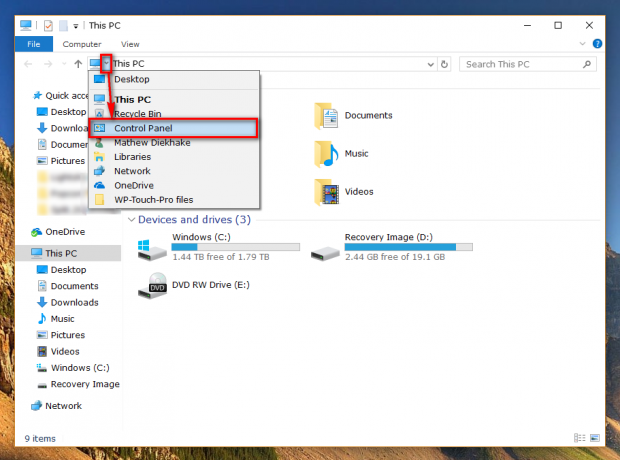Open the Computer ribbon tab
The width and height of the screenshot is (620, 460).
(x=82, y=44)
